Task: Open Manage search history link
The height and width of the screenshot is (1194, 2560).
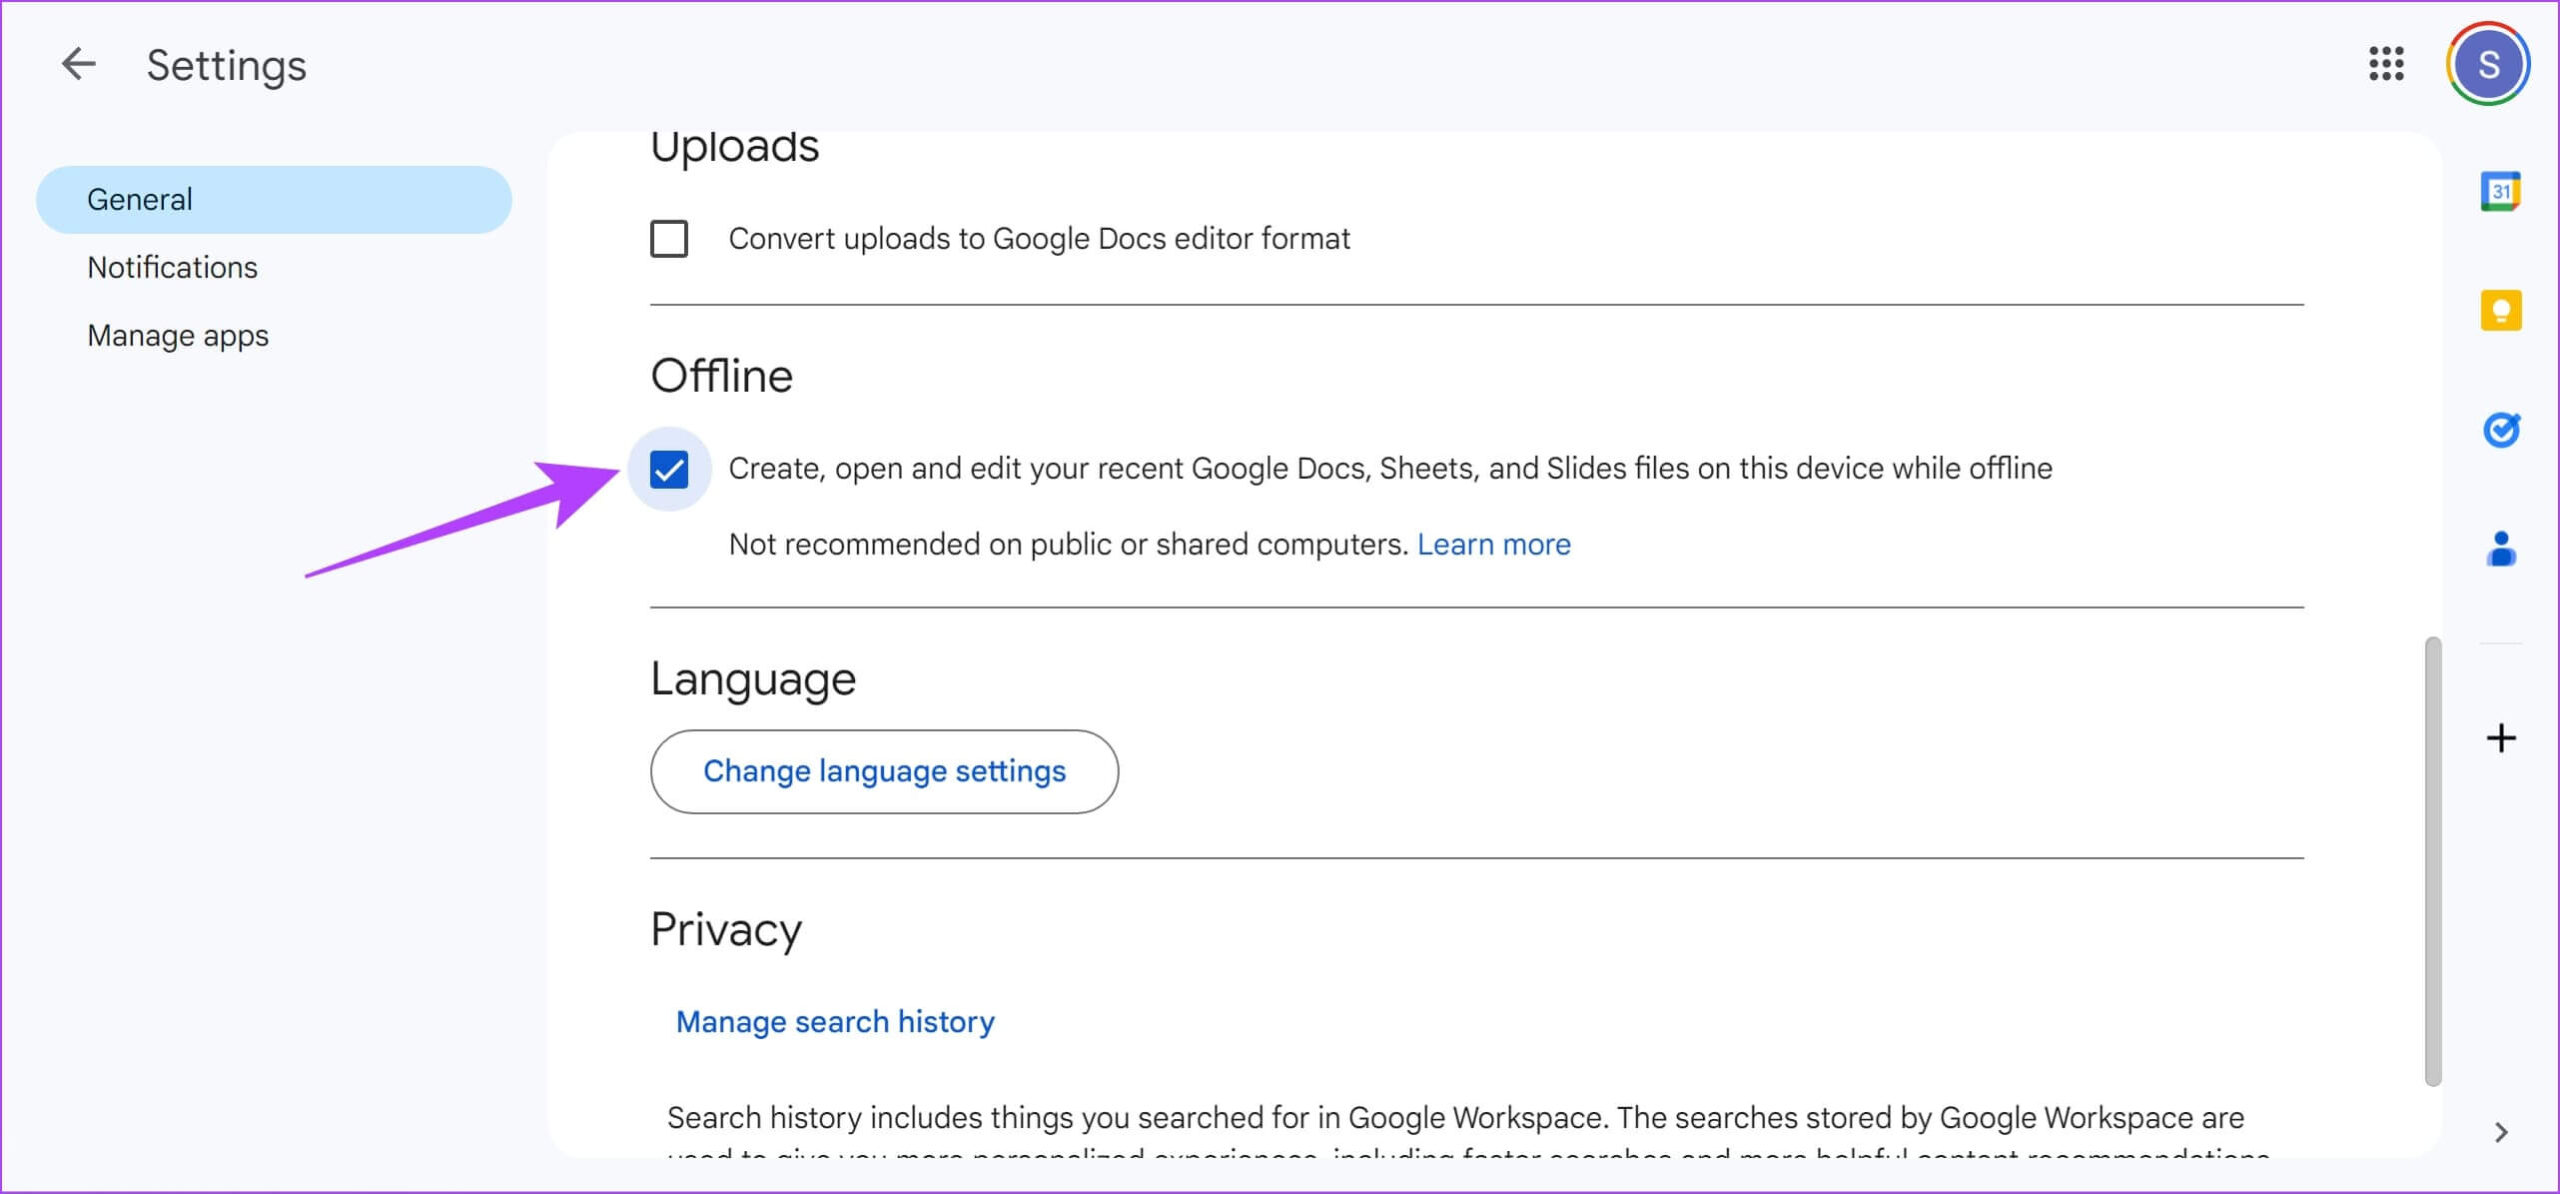Action: (x=835, y=1021)
